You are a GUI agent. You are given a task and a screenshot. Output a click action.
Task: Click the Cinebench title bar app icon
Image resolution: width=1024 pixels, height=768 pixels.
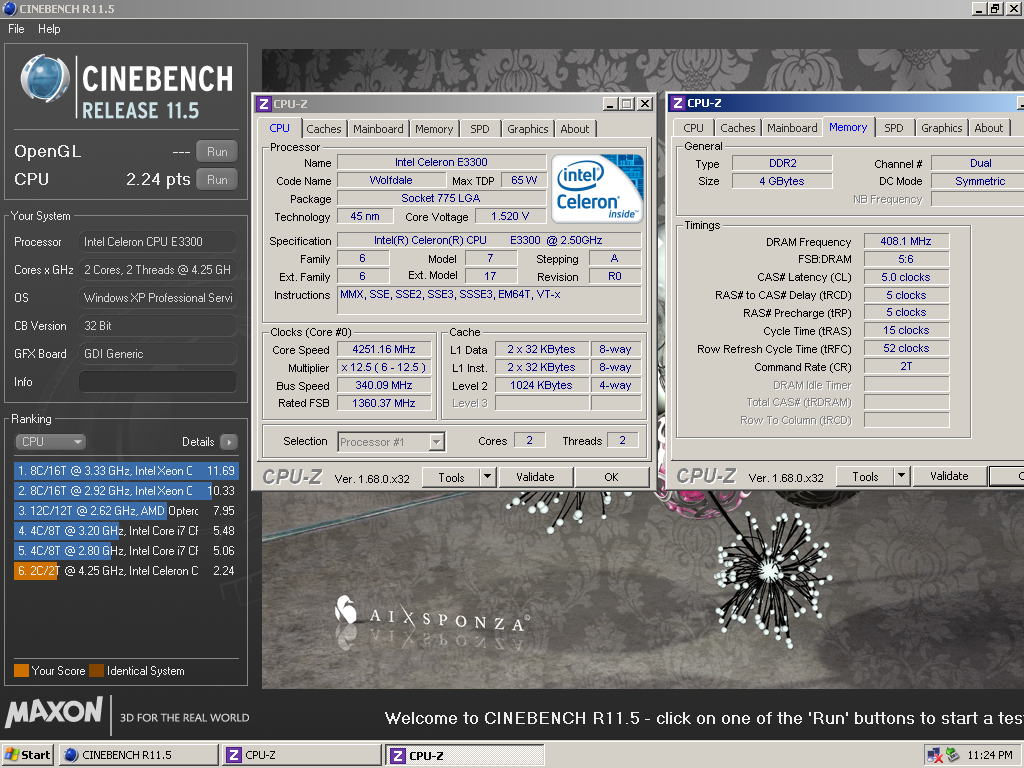point(10,8)
